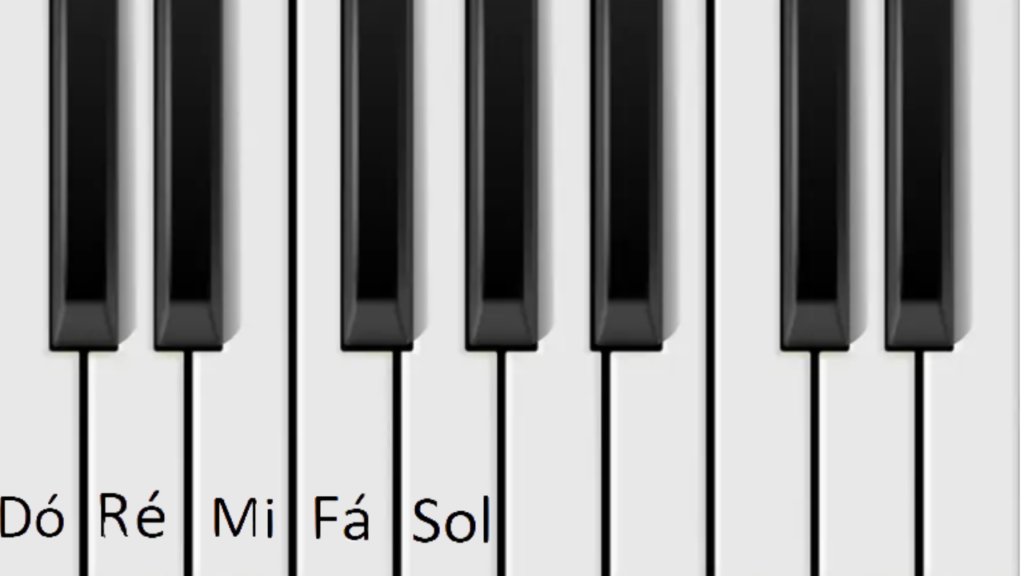Play the black key between Ré and Mi
This screenshot has width=1024, height=576.
point(189,173)
